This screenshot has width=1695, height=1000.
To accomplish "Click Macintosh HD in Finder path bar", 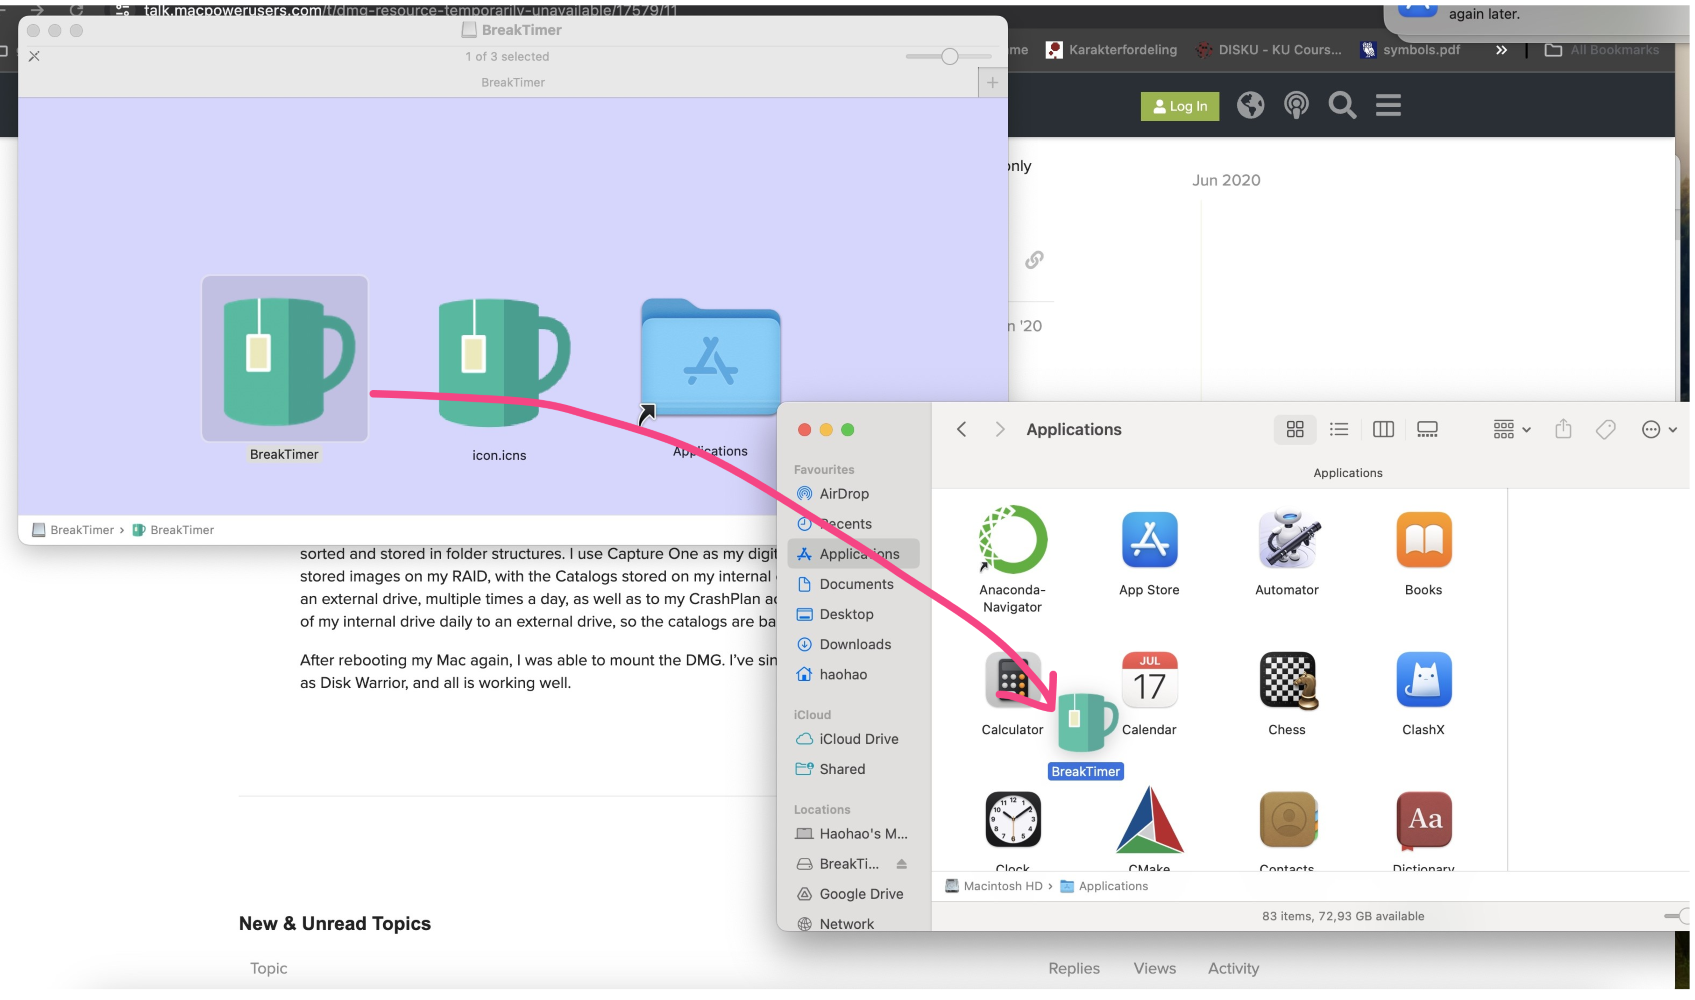I will [994, 886].
